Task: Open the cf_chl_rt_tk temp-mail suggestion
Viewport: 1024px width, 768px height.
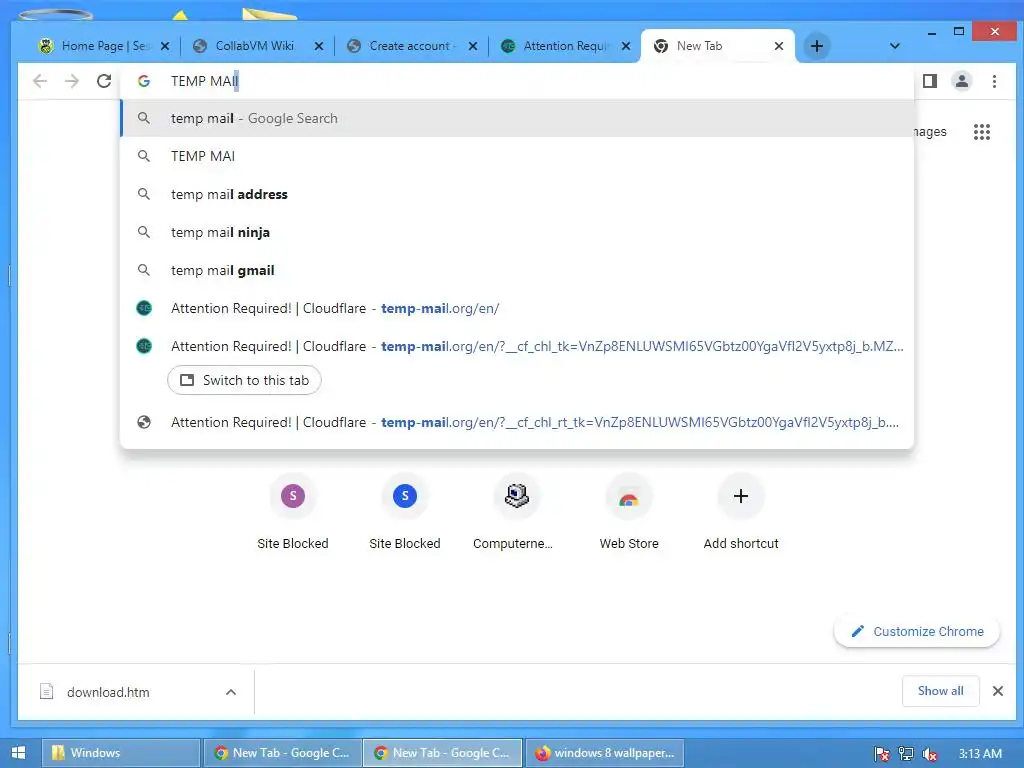Action: [x=517, y=423]
